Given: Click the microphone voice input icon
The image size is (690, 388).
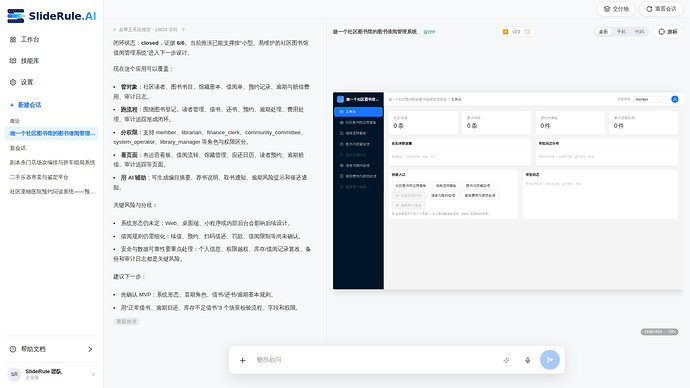Looking at the screenshot, I should coord(528,360).
